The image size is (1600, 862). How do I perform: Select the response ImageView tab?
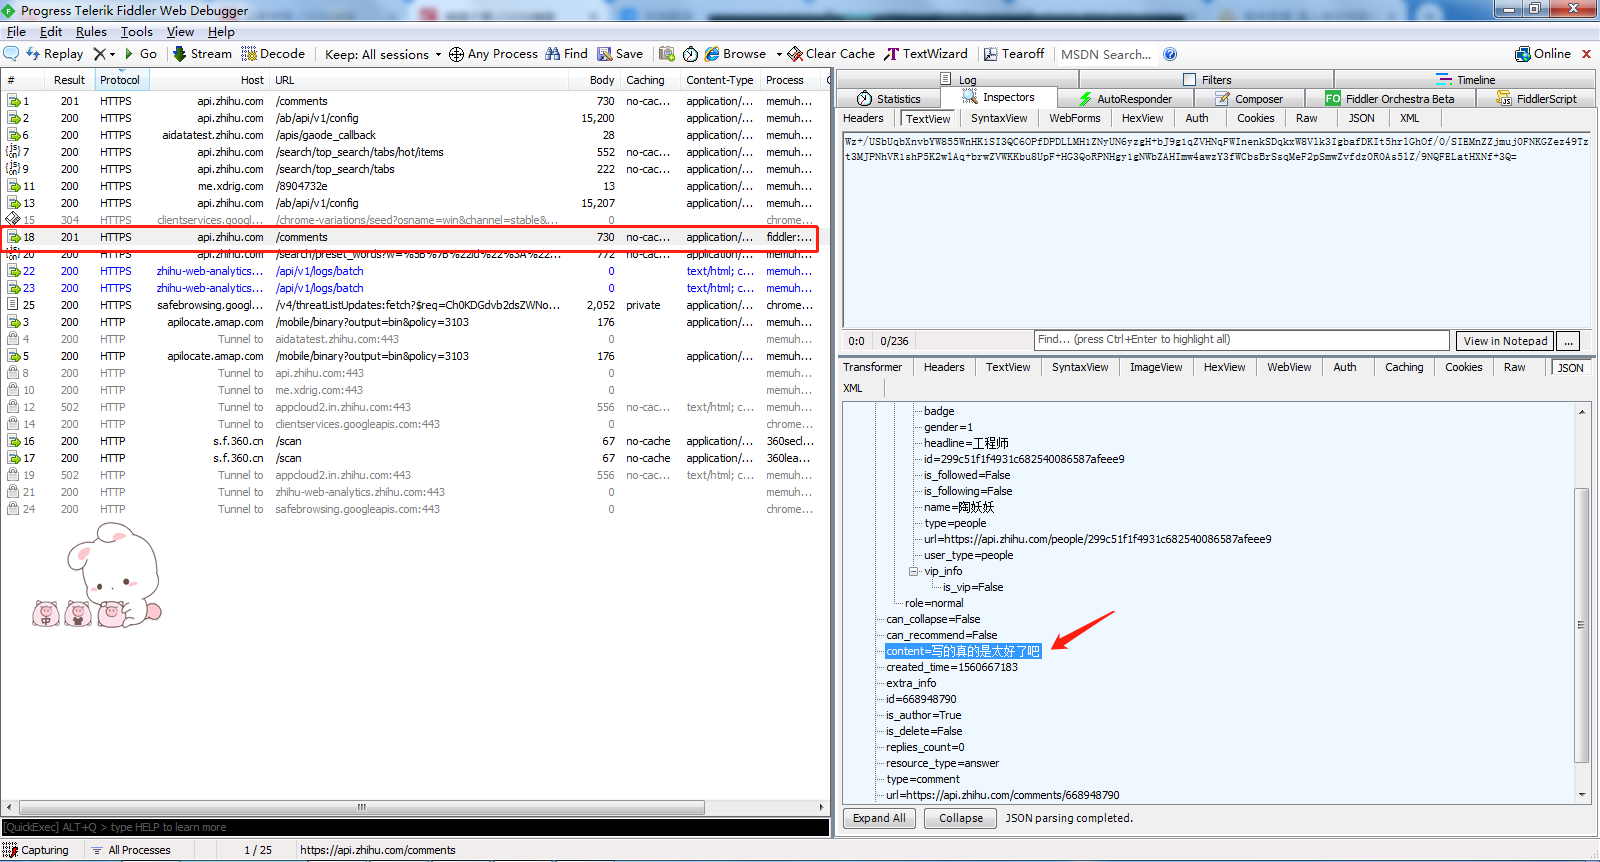(x=1156, y=367)
